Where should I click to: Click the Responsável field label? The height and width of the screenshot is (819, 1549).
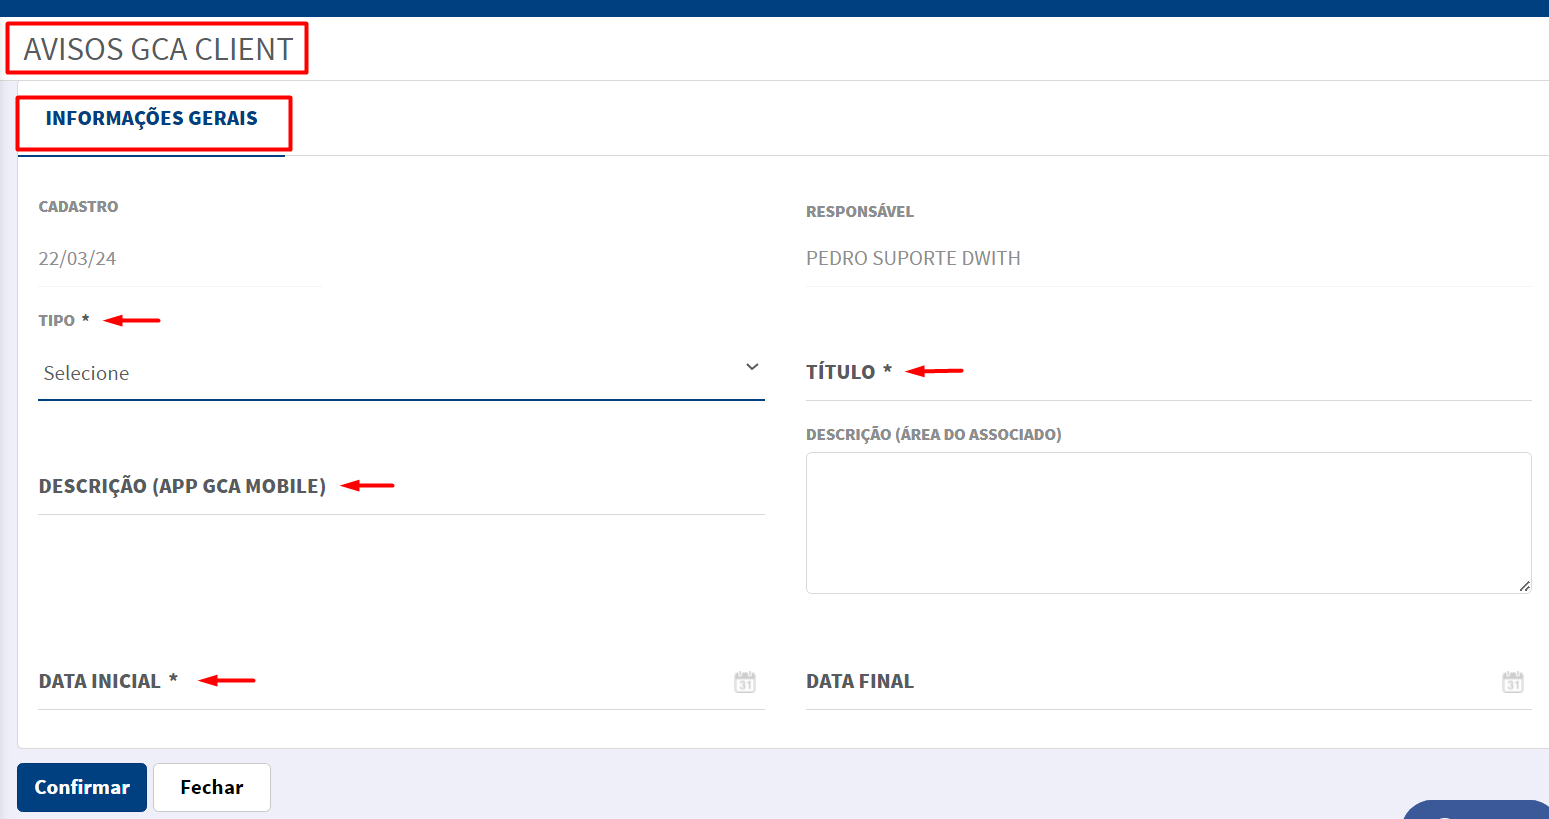tap(860, 212)
